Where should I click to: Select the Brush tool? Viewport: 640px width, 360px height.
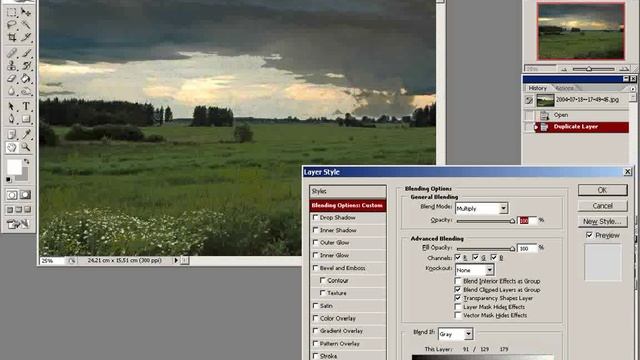click(26, 53)
